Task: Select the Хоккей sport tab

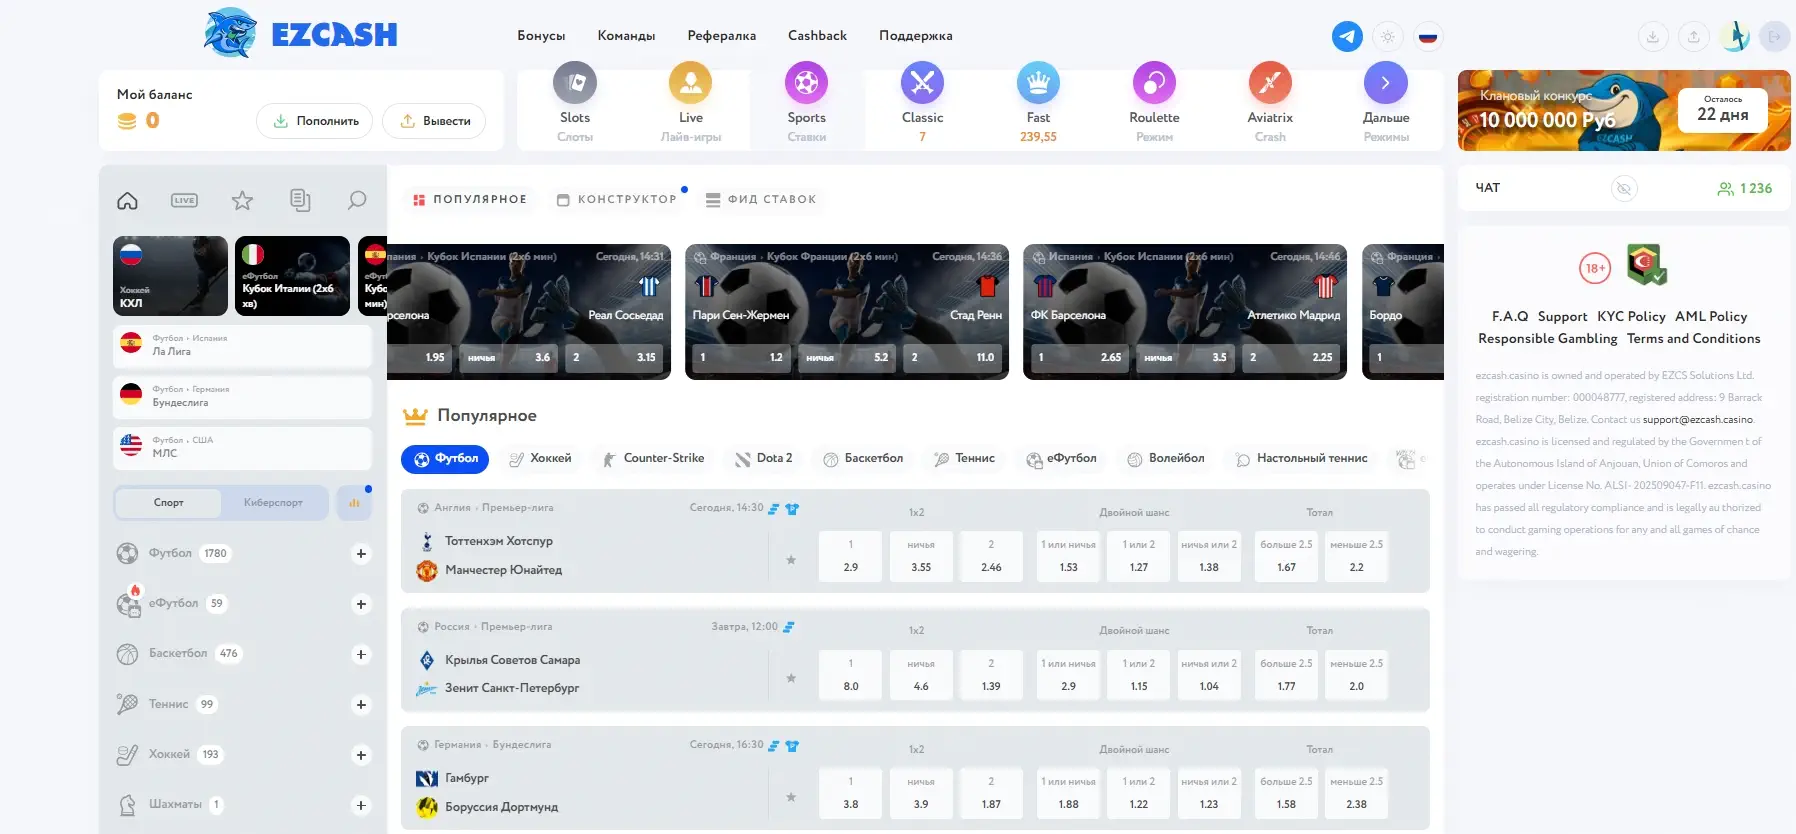Action: tap(540, 459)
